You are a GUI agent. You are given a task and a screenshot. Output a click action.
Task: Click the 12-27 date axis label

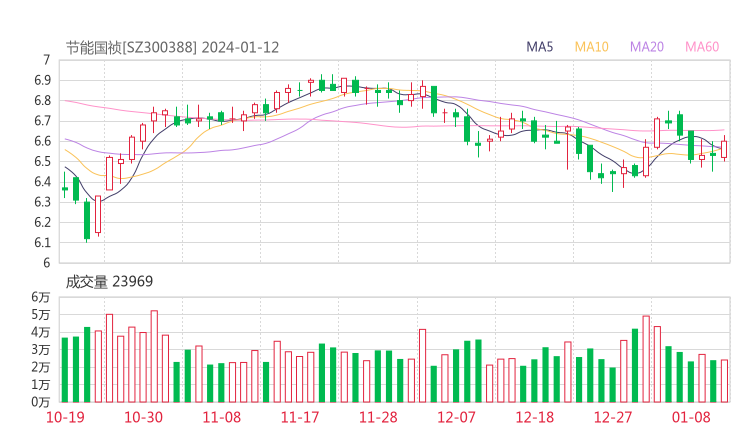click(613, 417)
